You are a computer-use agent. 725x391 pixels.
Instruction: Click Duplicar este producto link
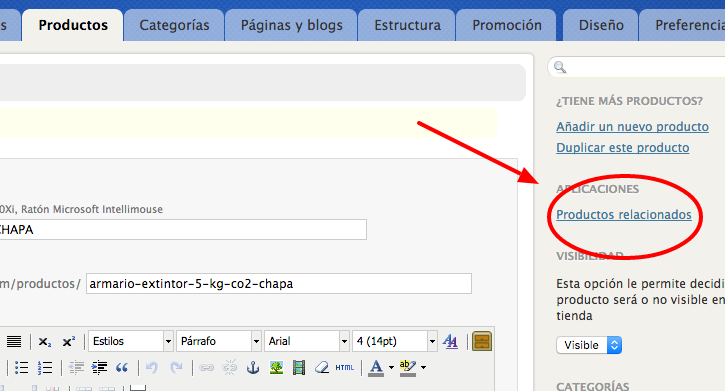pyautogui.click(x=622, y=147)
